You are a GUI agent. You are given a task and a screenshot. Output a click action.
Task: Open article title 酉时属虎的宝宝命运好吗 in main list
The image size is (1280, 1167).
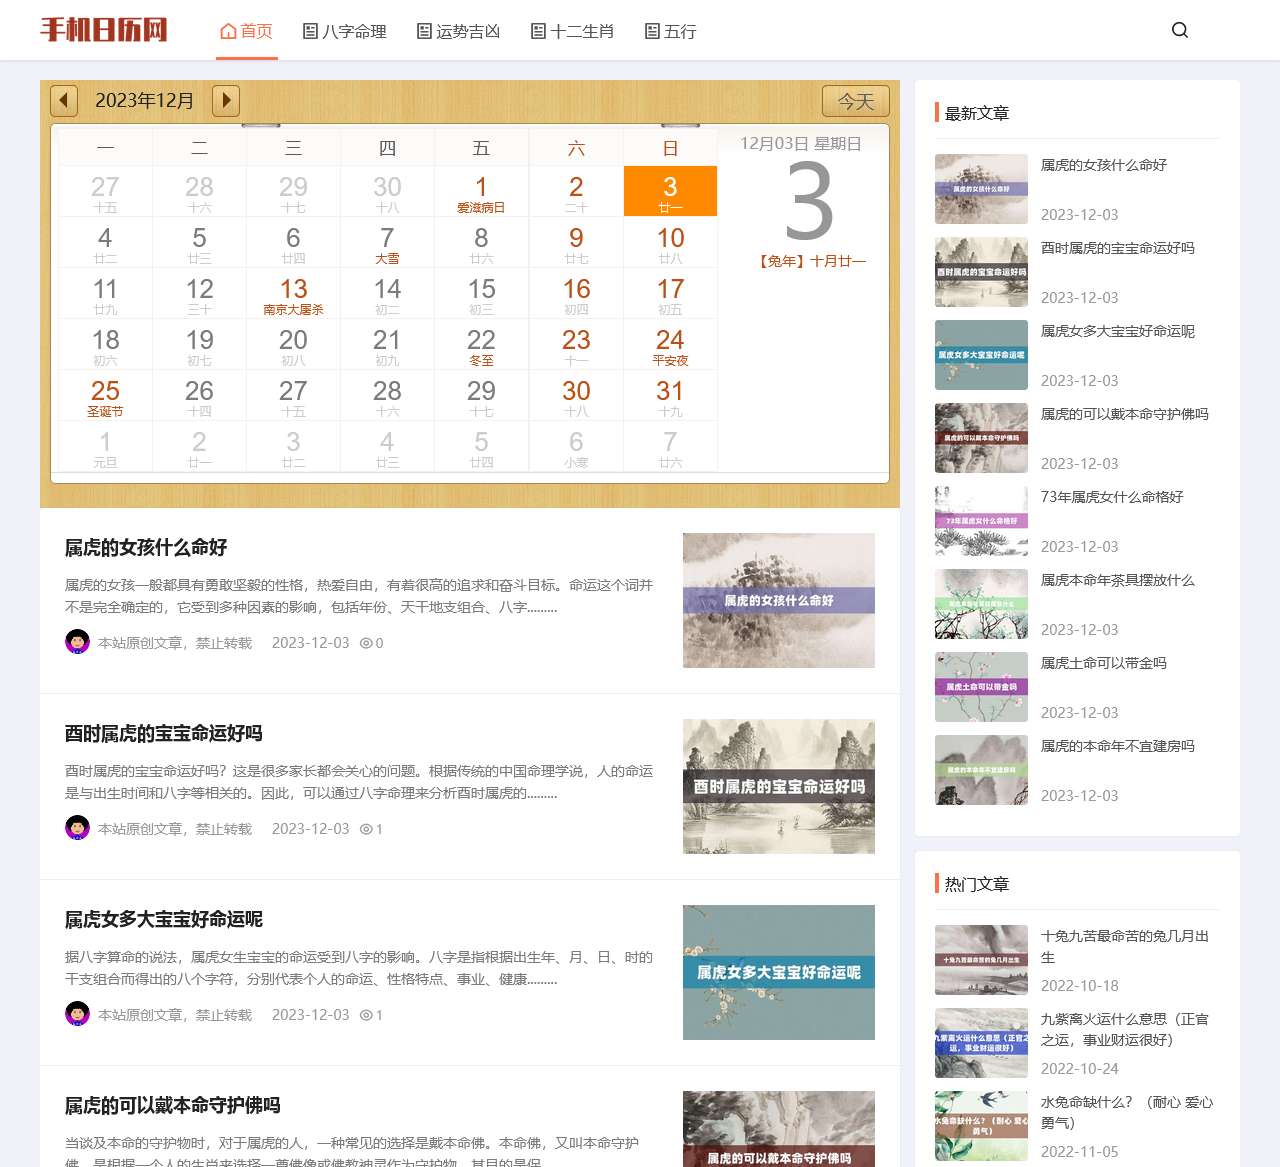click(164, 733)
